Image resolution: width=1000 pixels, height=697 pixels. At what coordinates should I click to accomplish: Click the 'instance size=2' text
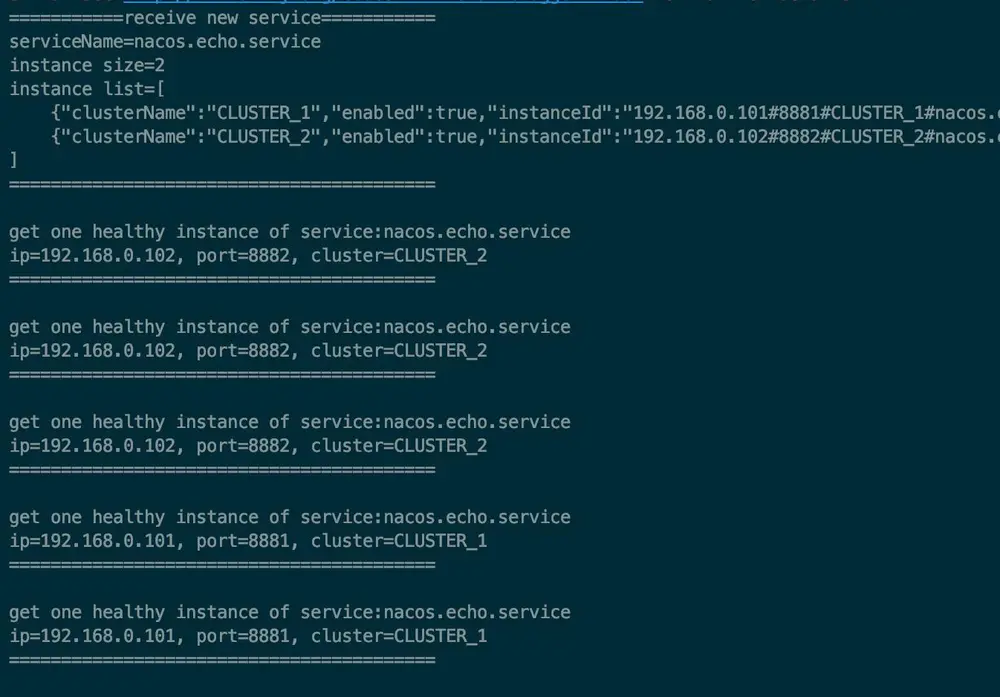pos(87,66)
